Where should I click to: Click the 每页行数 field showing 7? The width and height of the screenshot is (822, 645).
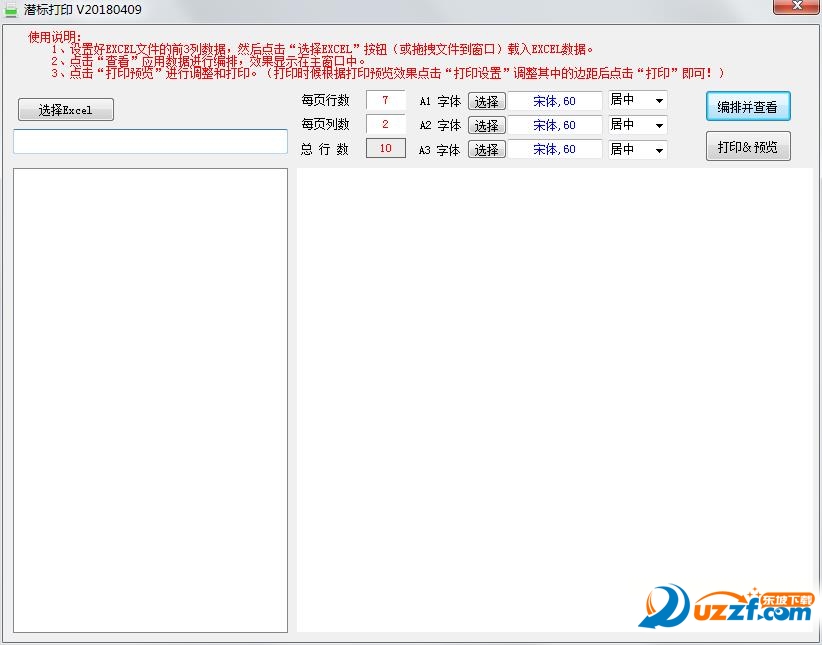point(385,100)
